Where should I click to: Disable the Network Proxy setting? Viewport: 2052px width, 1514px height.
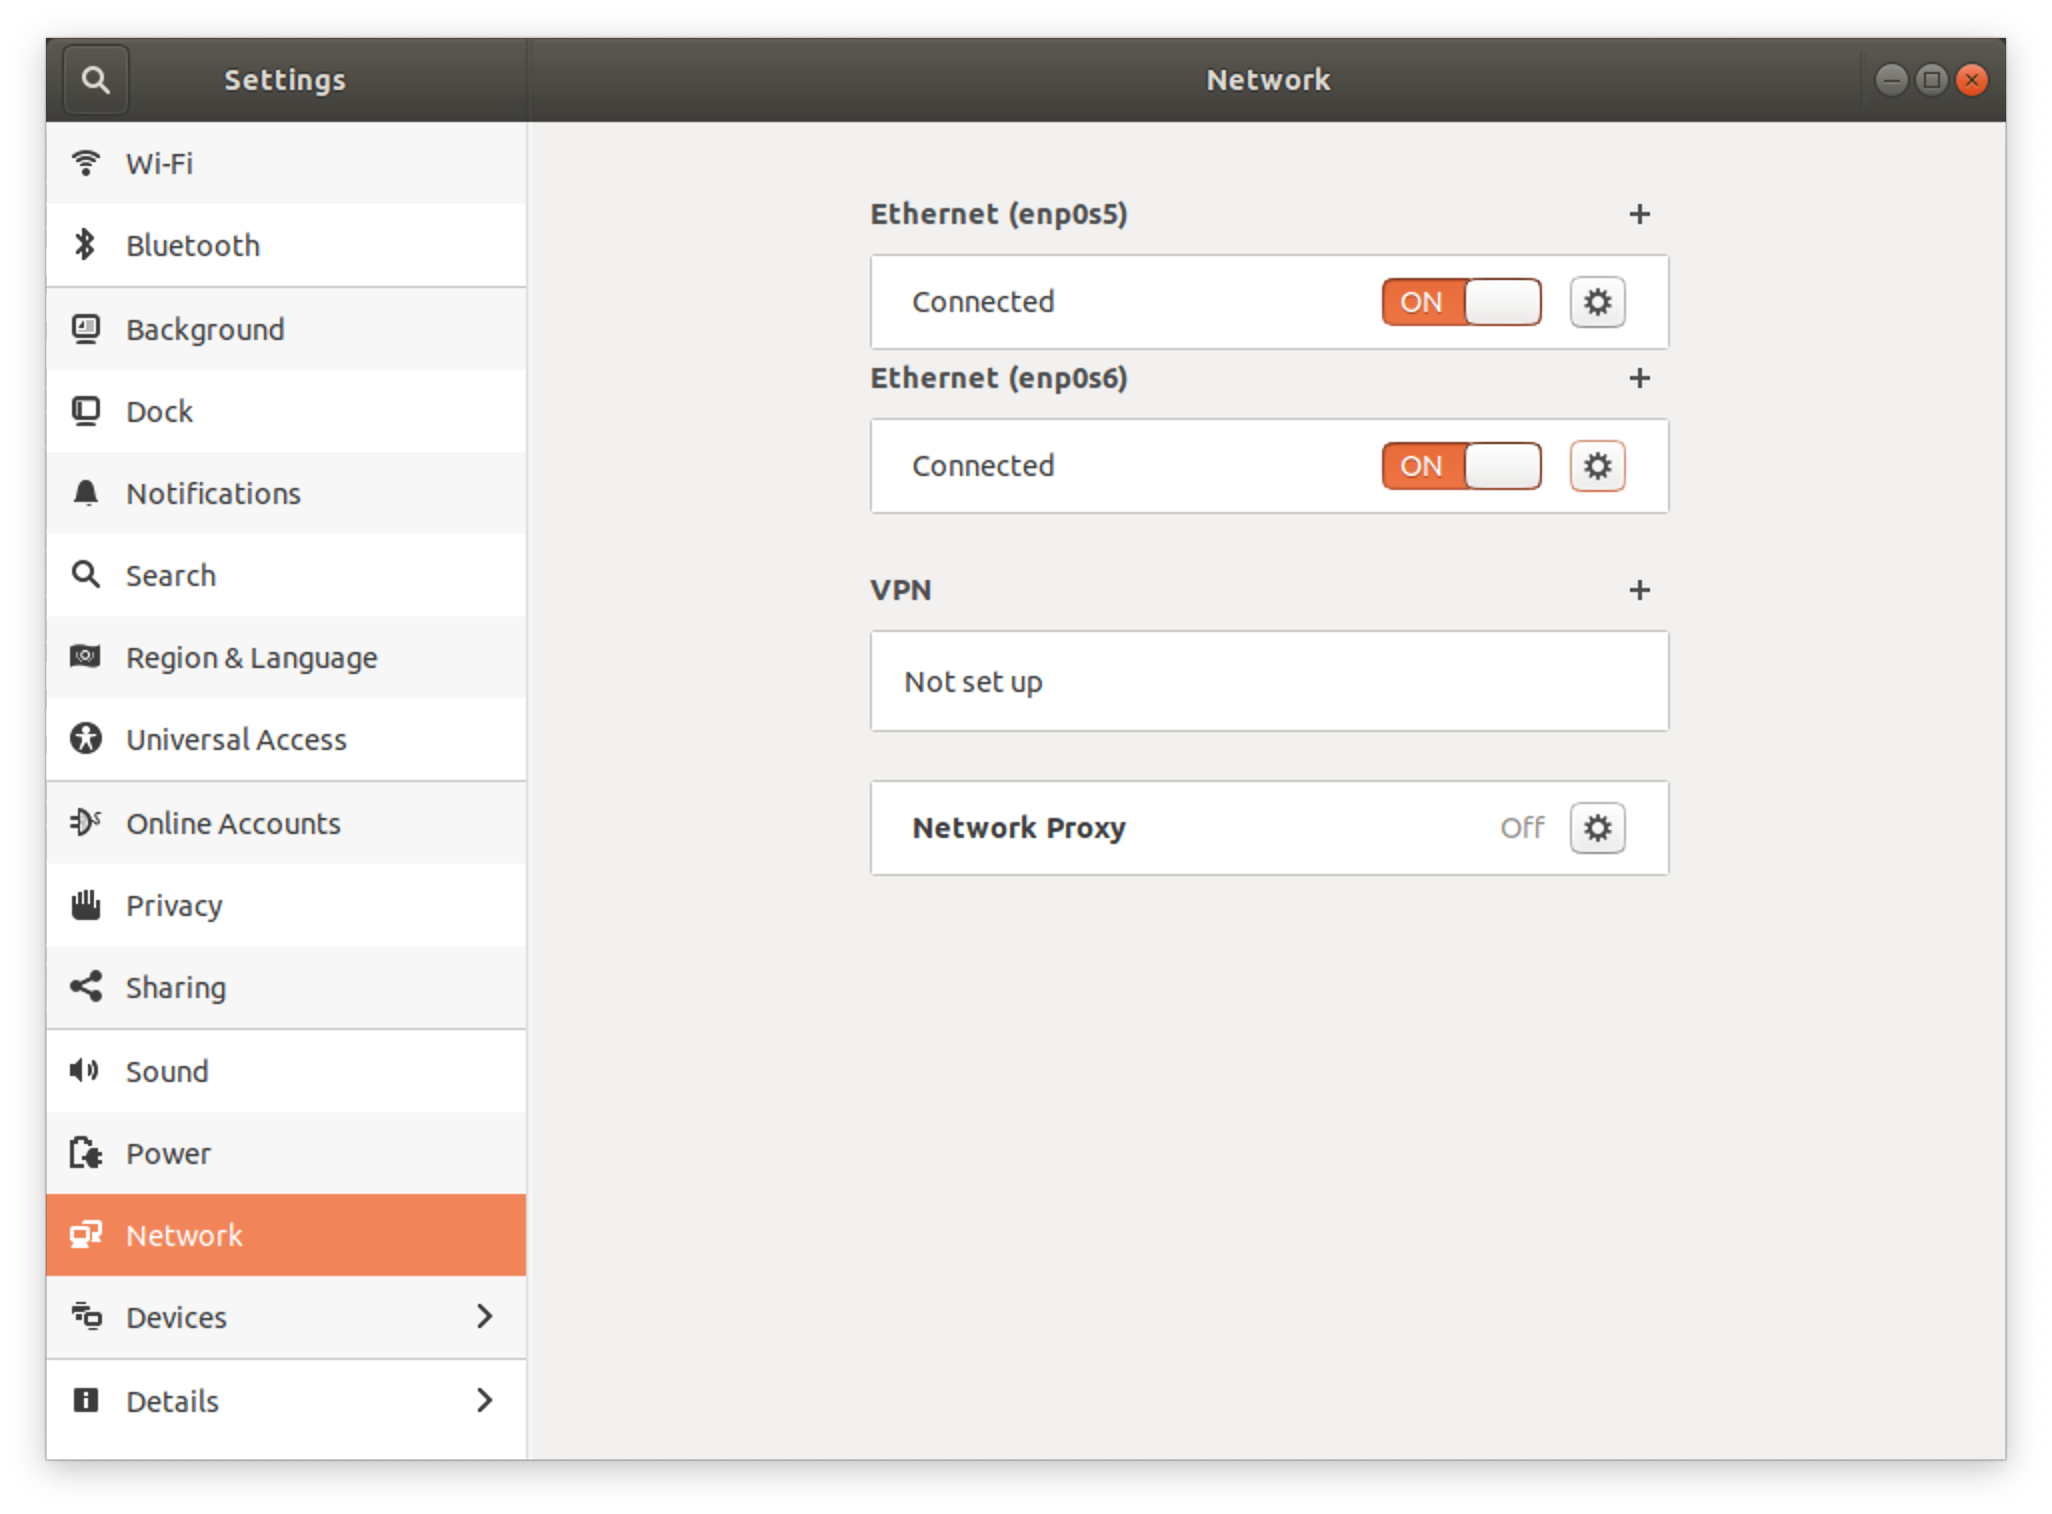(x=1598, y=826)
